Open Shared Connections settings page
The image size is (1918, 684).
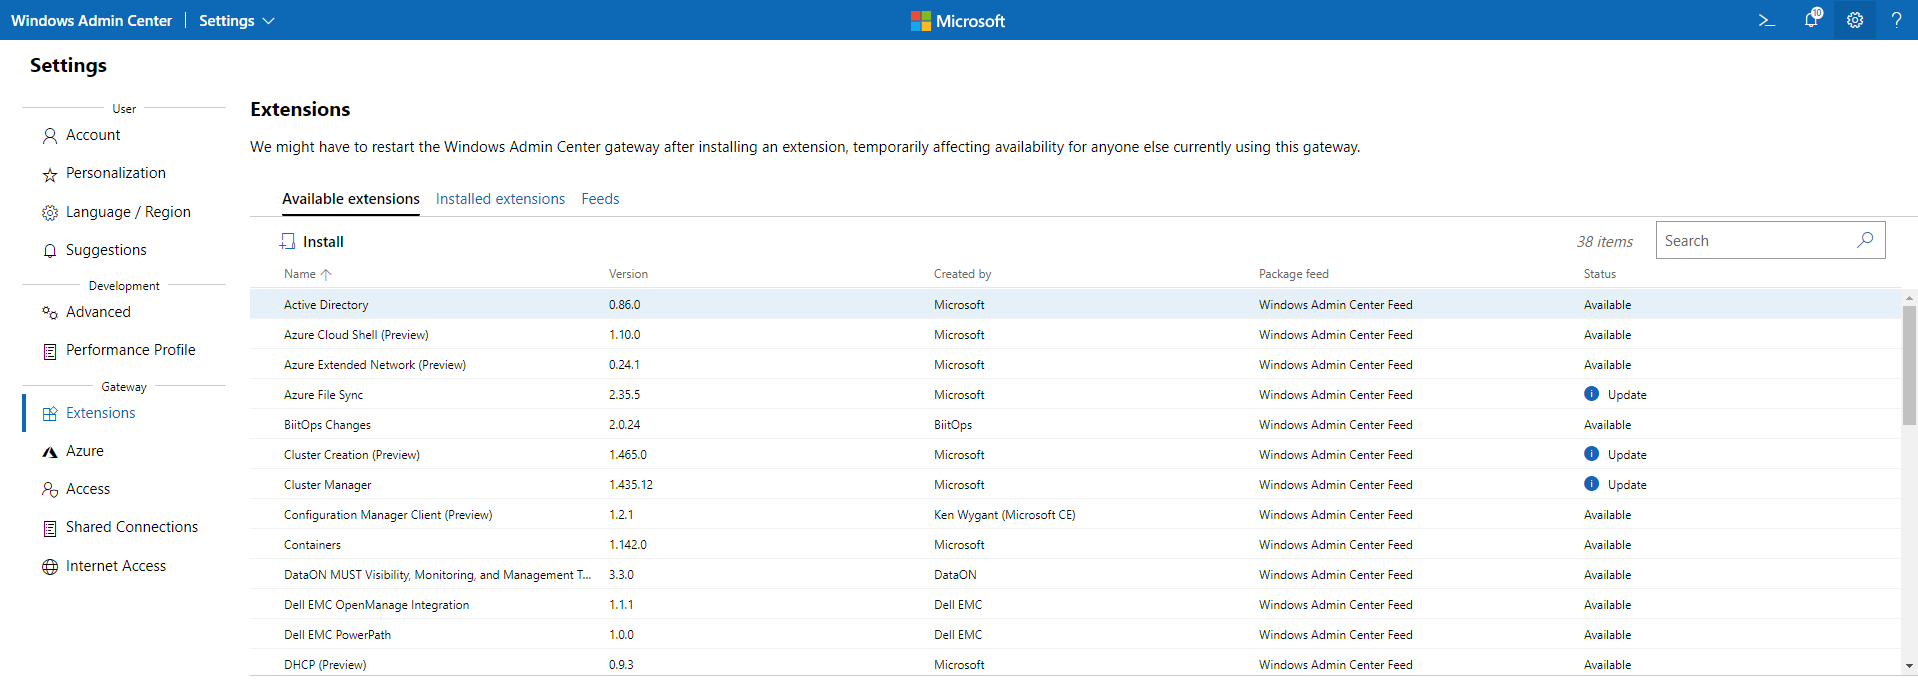(131, 527)
